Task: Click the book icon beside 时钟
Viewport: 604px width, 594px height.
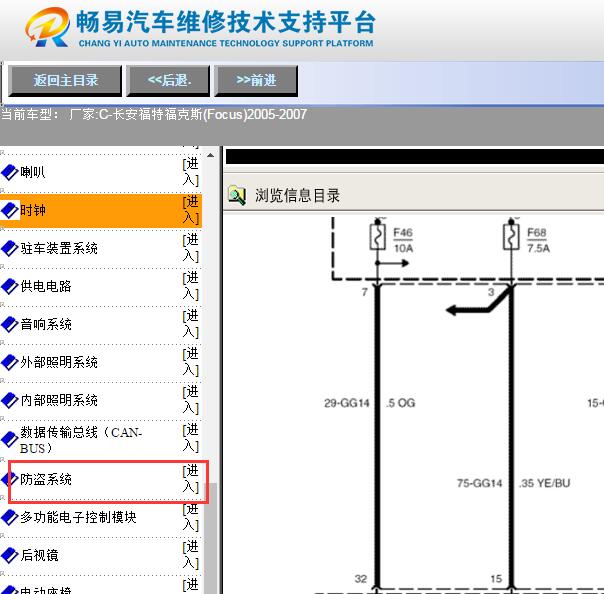Action: (10, 210)
